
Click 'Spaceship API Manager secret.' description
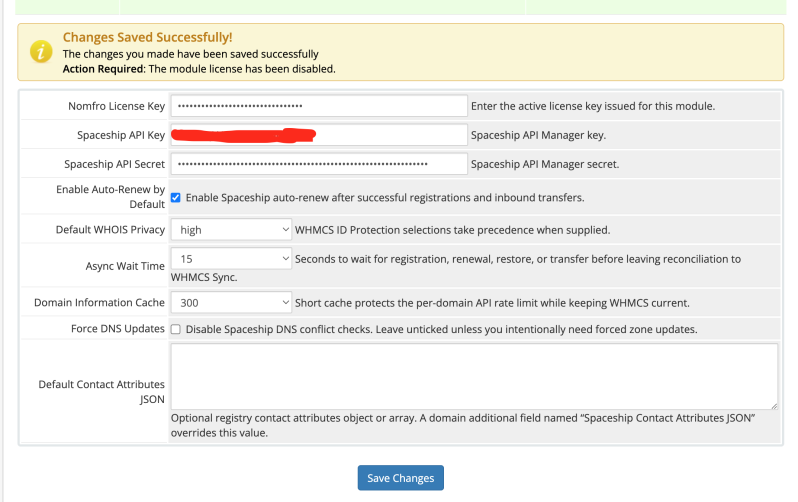[545, 164]
